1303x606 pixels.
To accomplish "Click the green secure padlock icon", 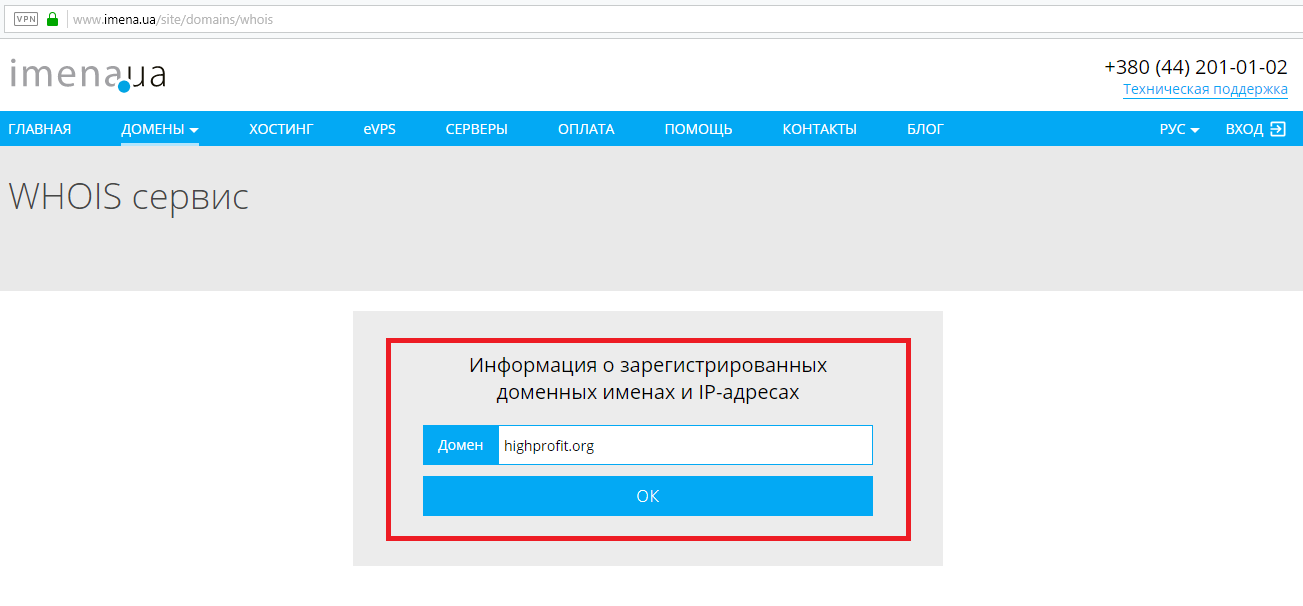I will 52,19.
